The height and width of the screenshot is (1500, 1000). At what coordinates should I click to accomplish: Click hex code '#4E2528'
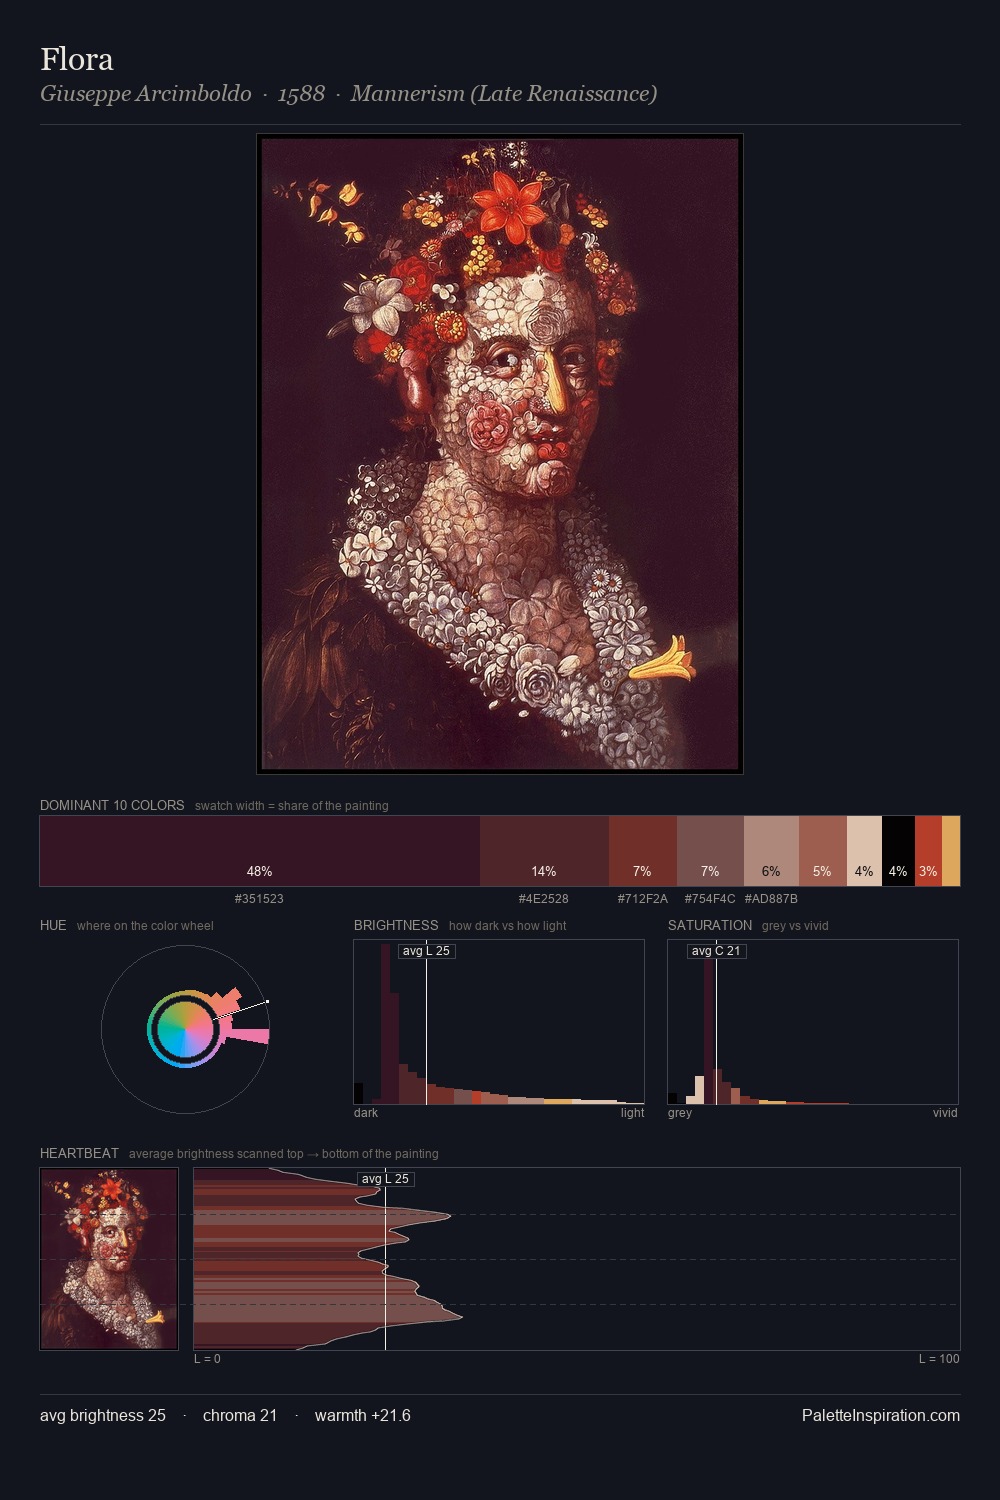[543, 899]
